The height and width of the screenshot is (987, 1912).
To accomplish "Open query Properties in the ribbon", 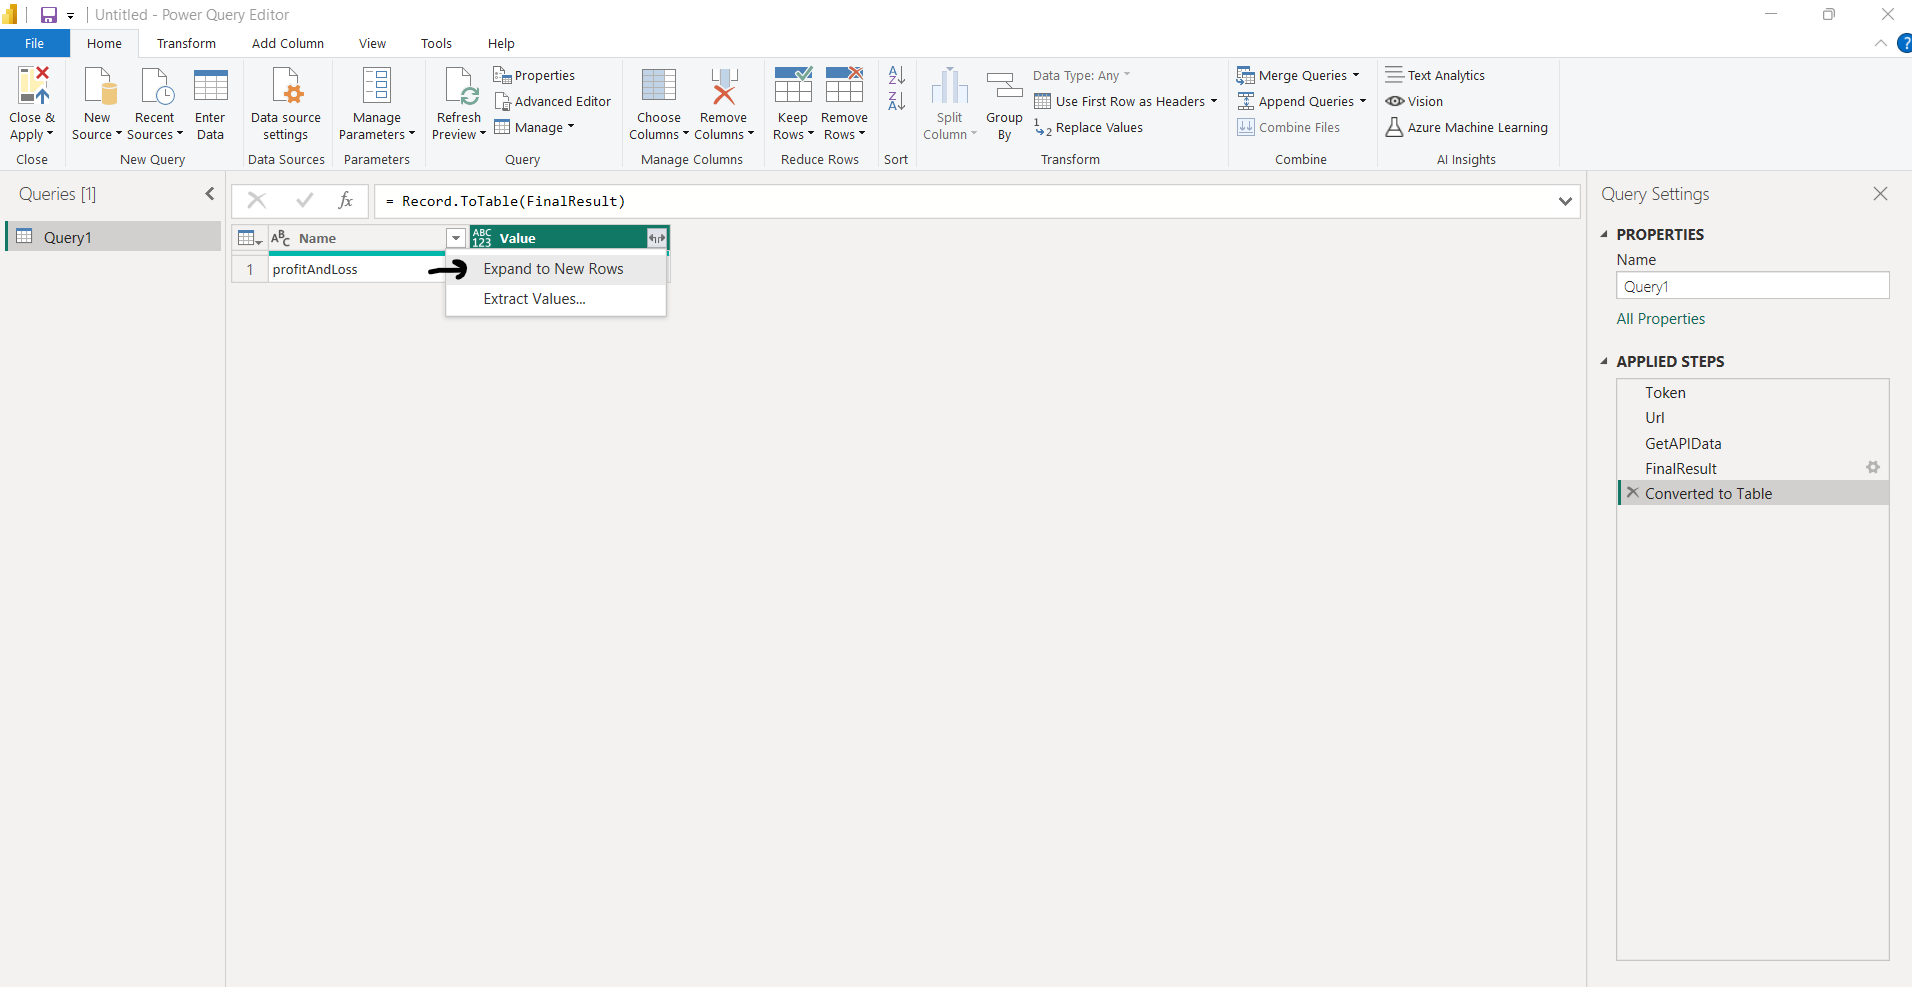I will [534, 75].
